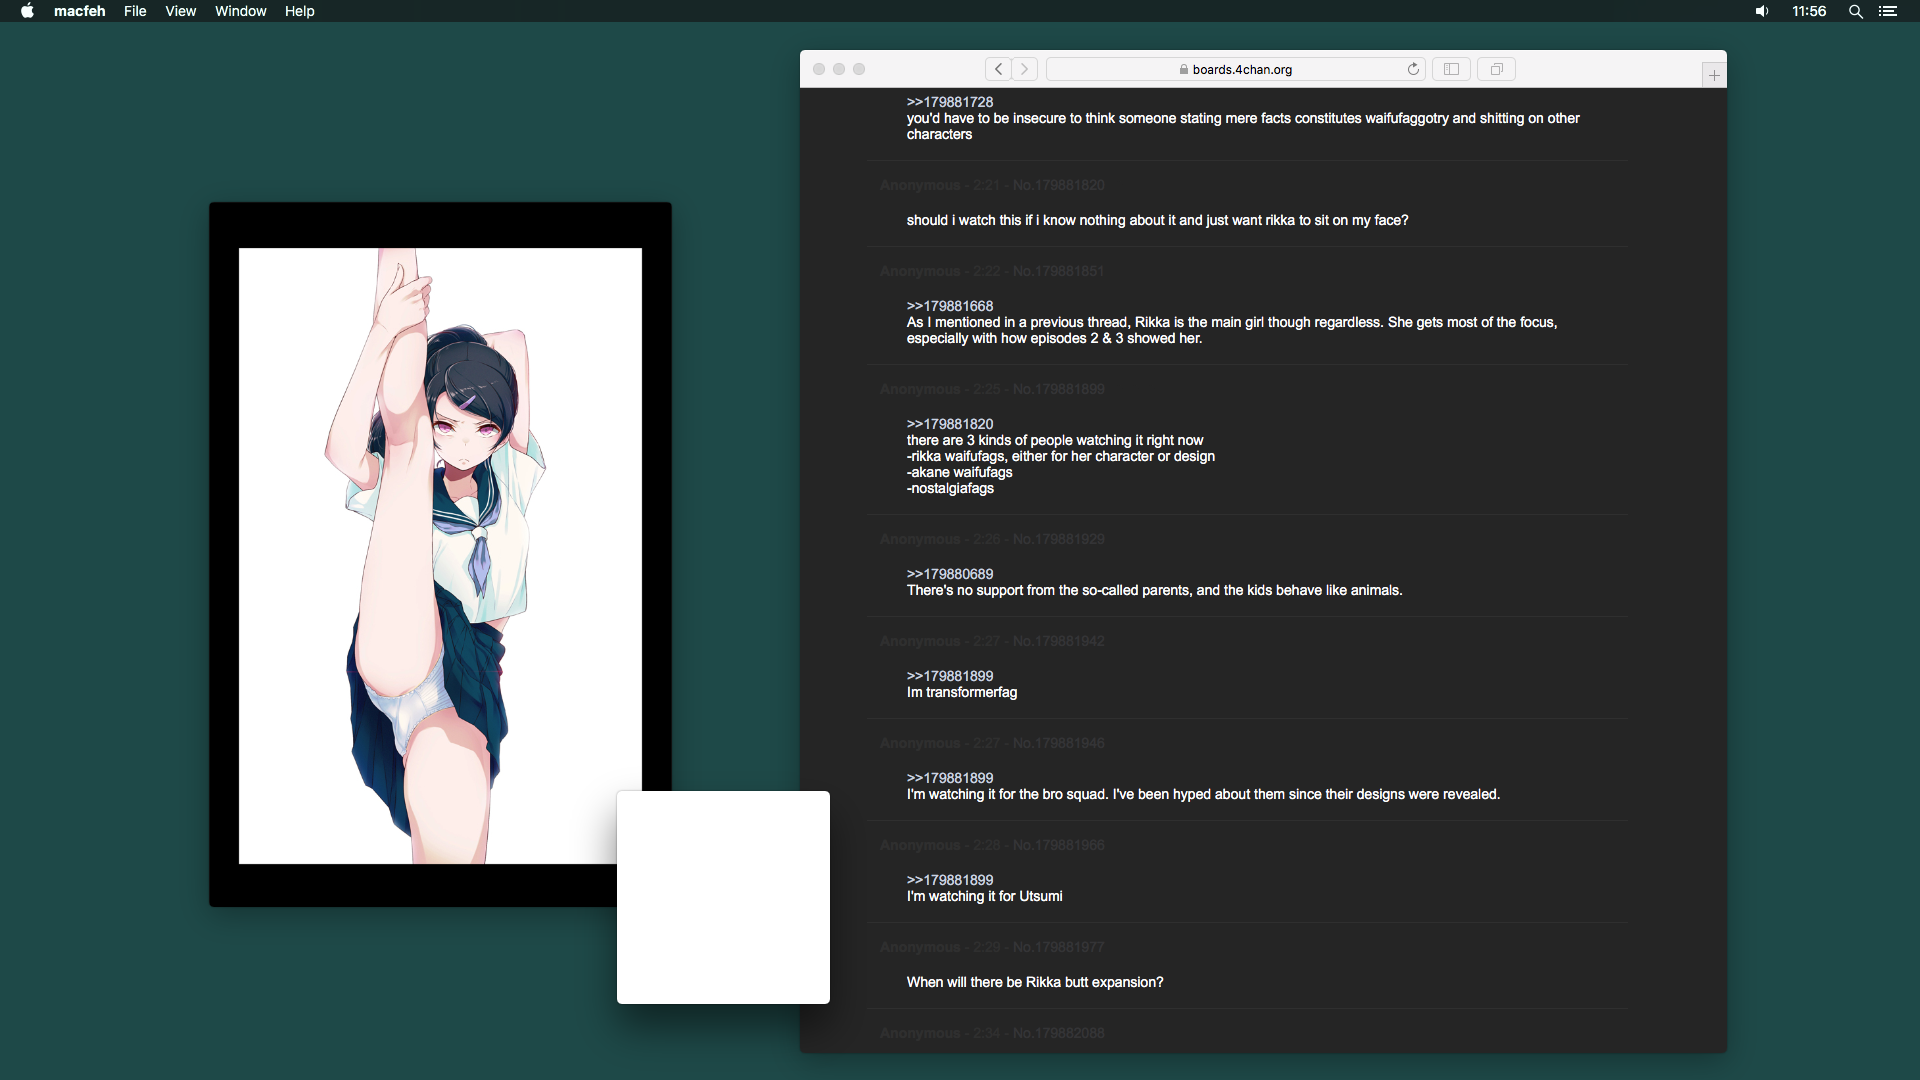Click post header No.179882088
The image size is (1920, 1080).
click(1058, 1033)
